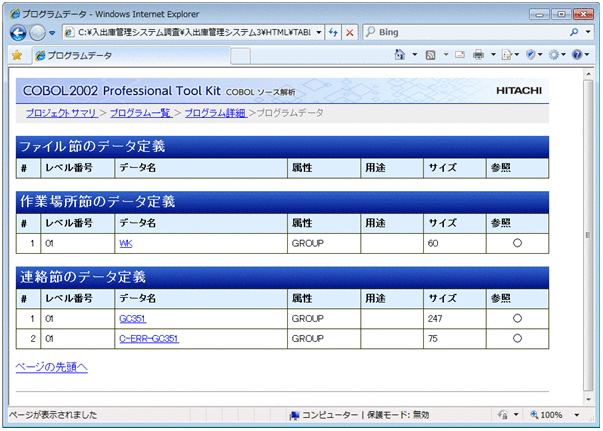This screenshot has width=603, height=431.
Task: Click the magnifier search icon
Action: pyautogui.click(x=574, y=32)
